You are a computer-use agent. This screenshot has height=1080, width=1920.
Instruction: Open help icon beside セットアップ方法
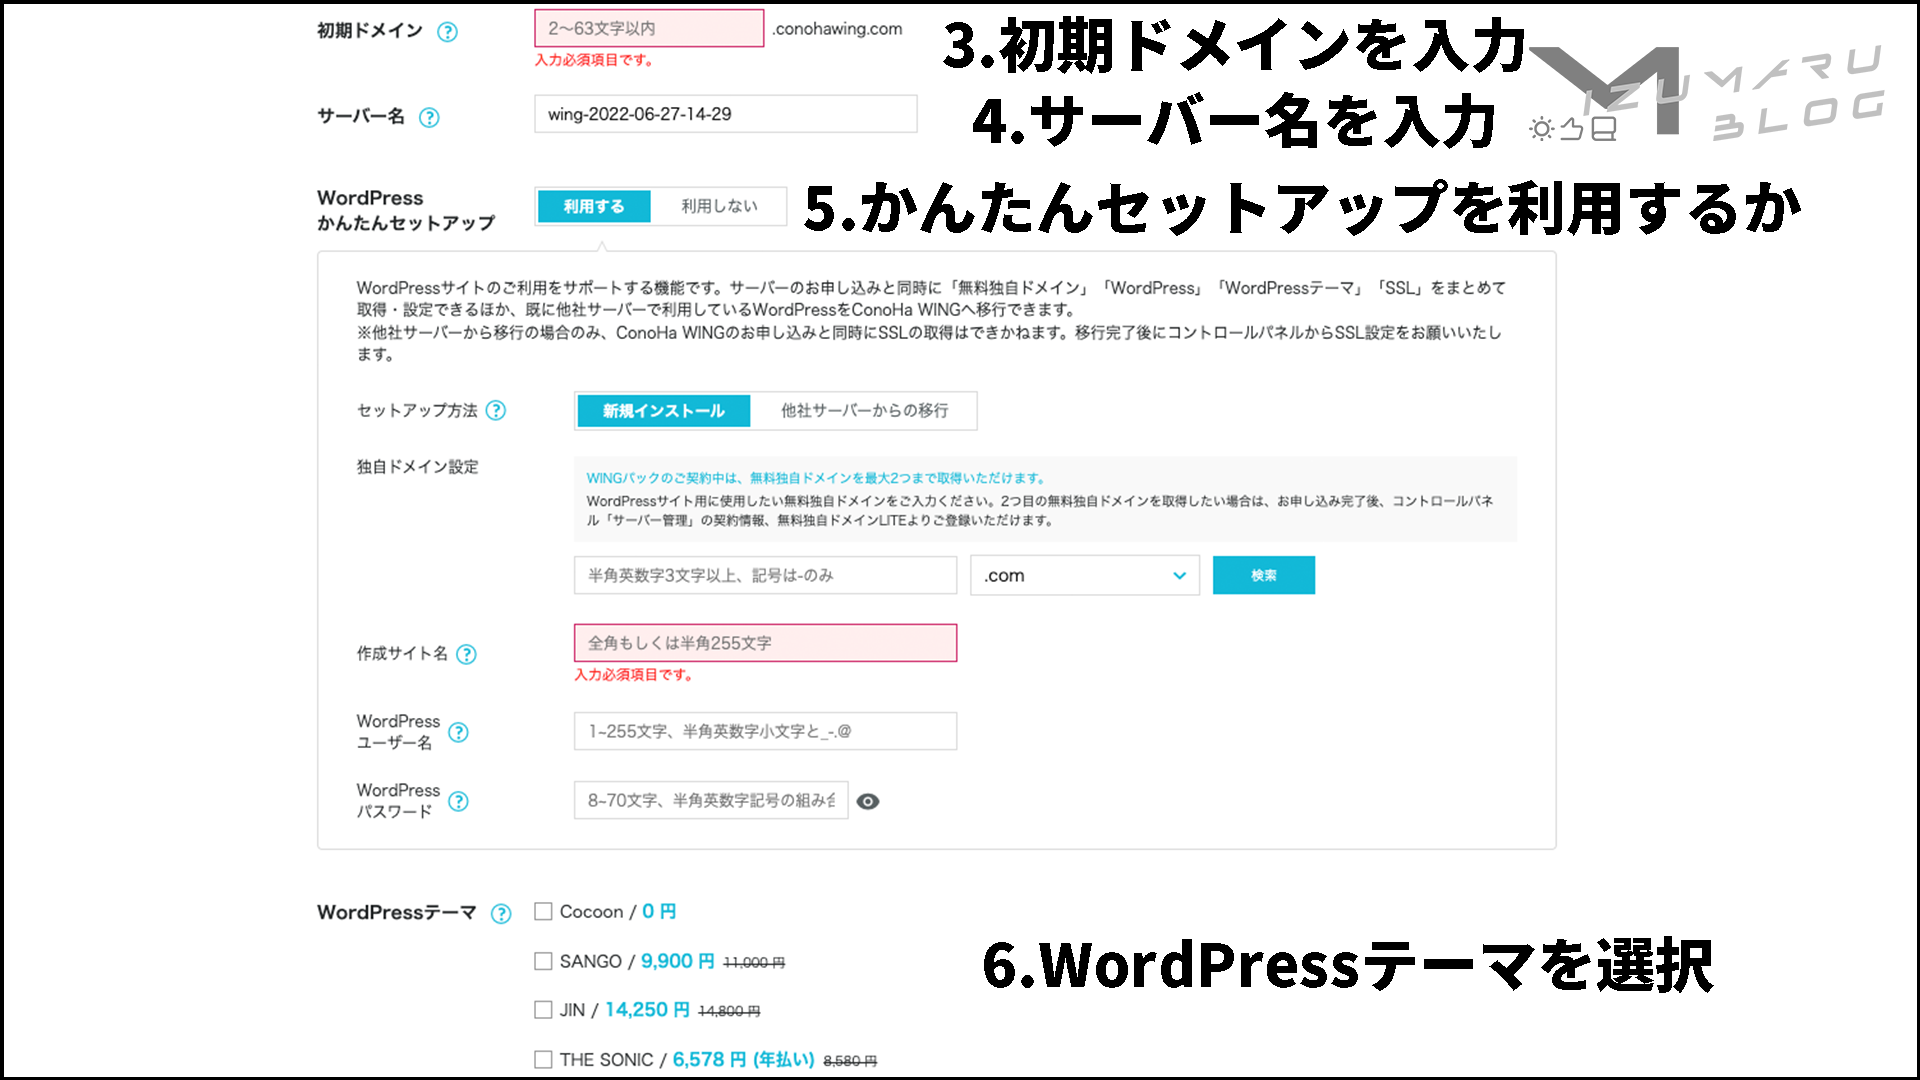pyautogui.click(x=496, y=411)
